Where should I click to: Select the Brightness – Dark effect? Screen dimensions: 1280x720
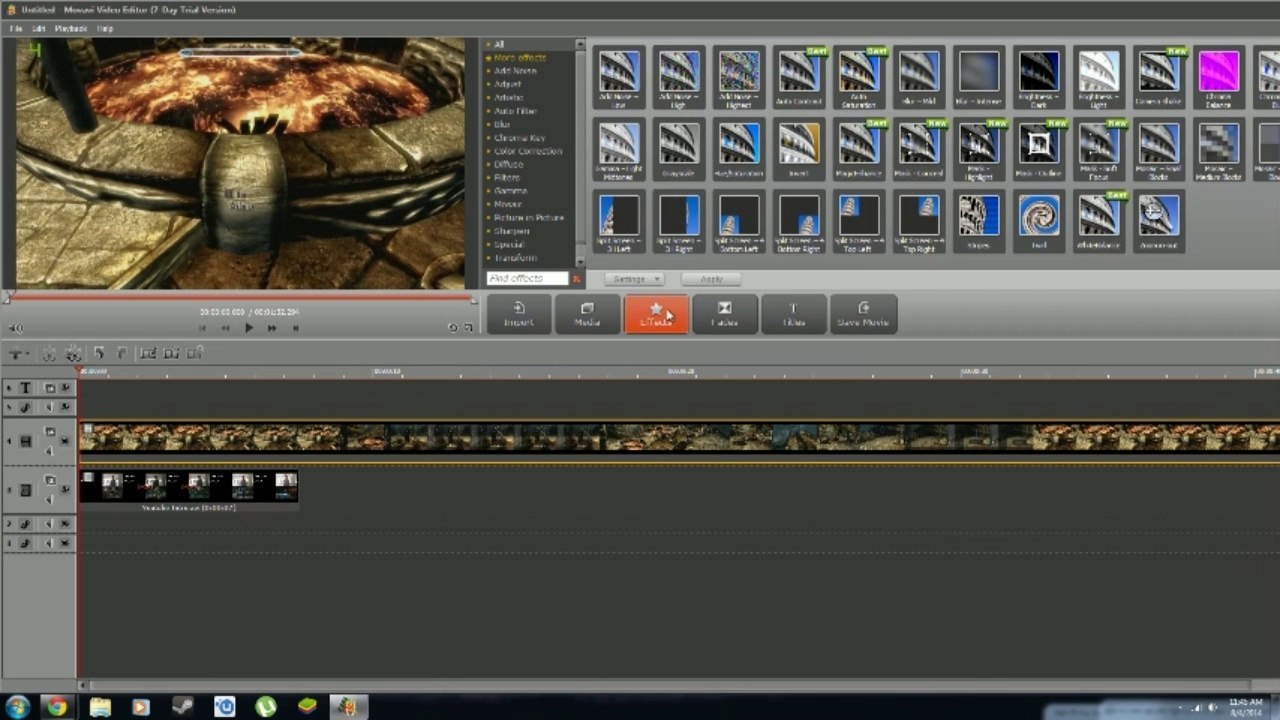tap(1039, 77)
